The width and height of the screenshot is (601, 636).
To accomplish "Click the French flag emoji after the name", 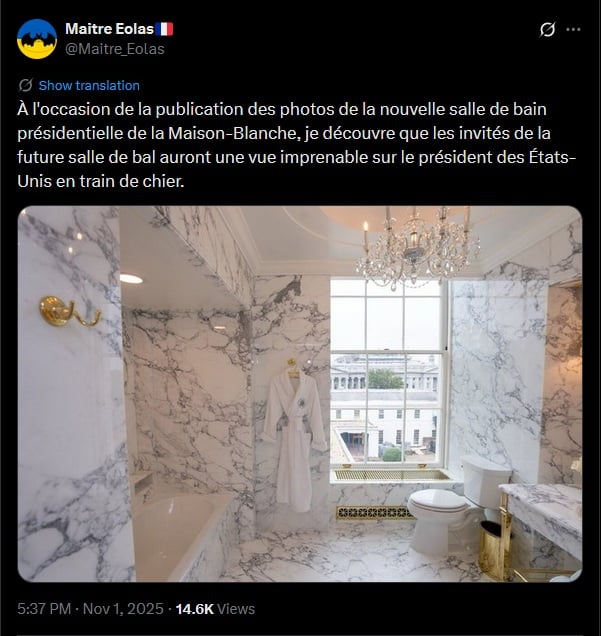I will pos(164,29).
